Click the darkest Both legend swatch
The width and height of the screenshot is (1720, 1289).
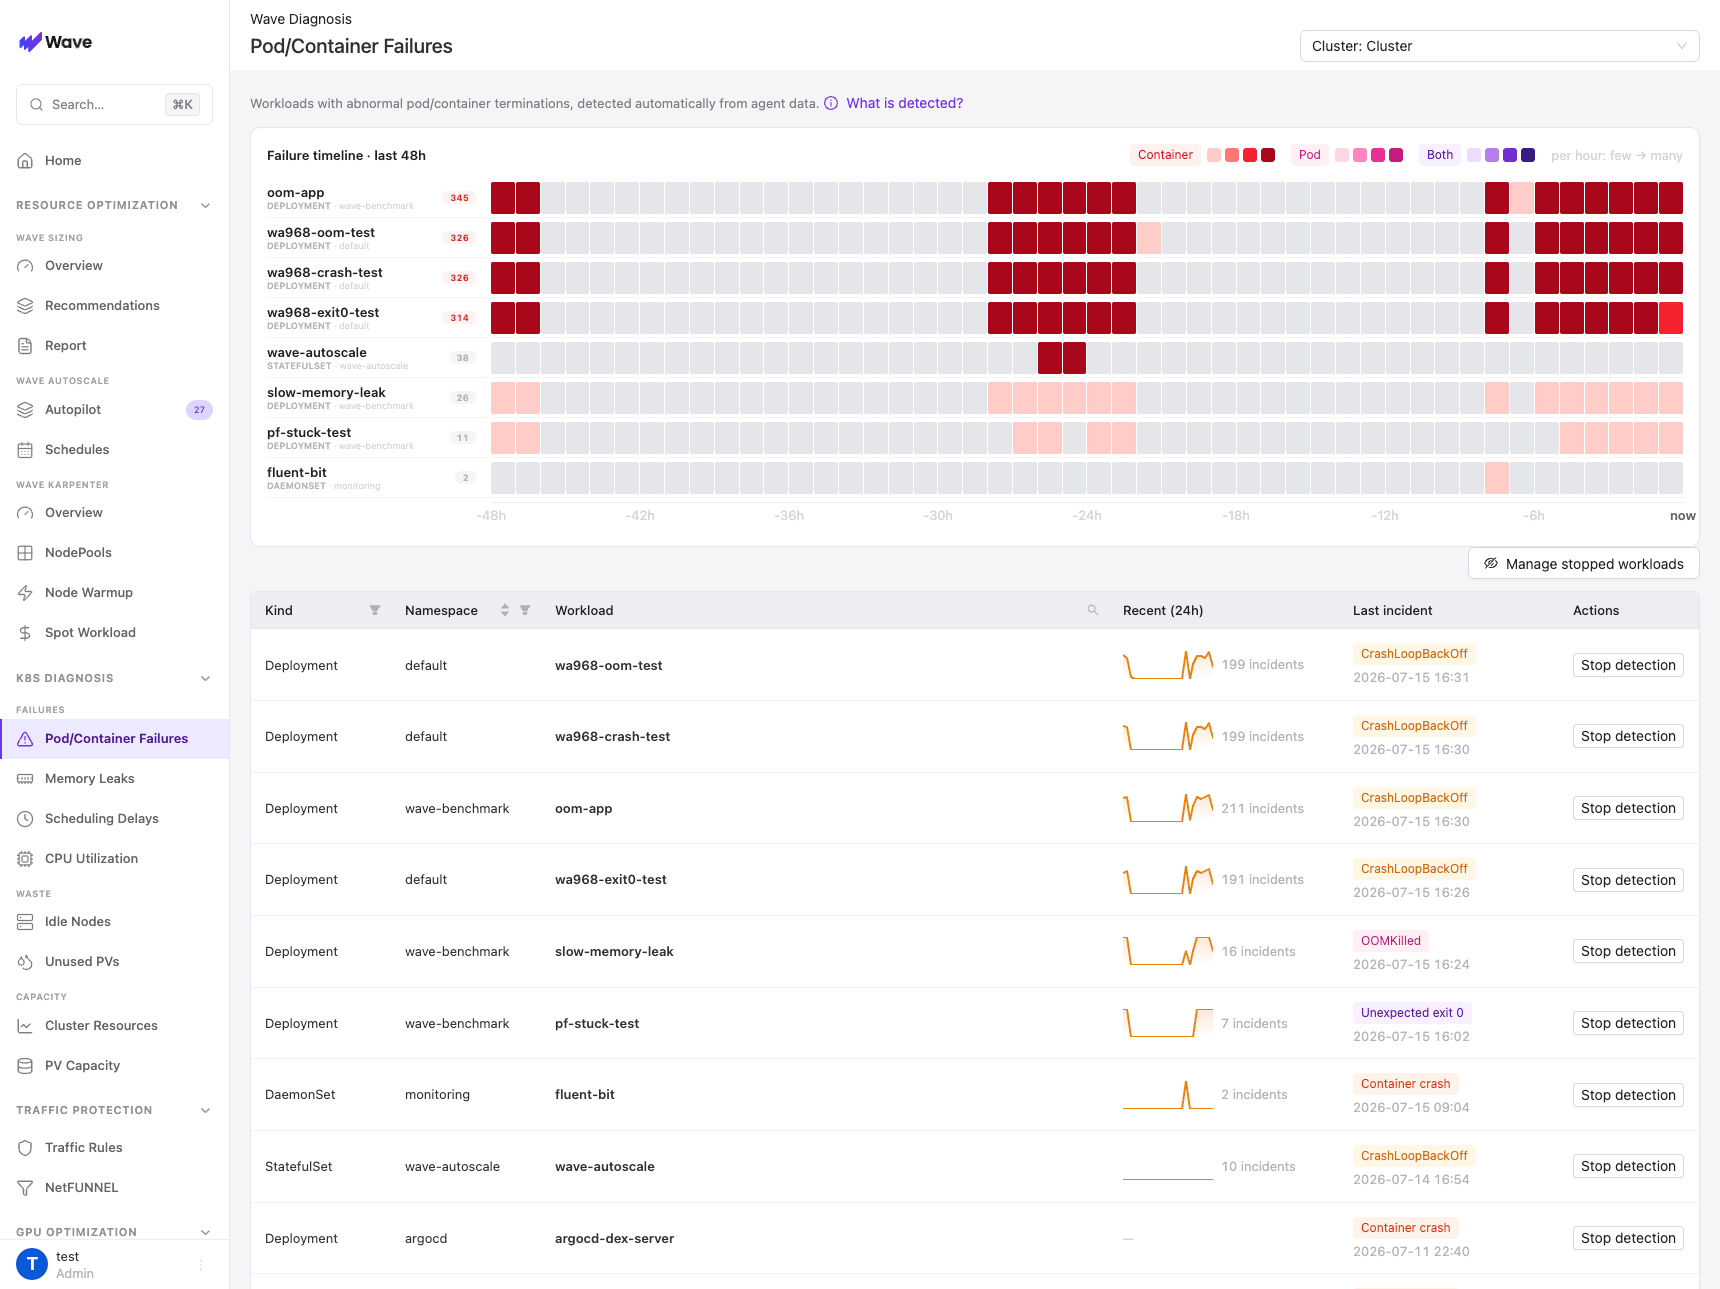click(1528, 155)
